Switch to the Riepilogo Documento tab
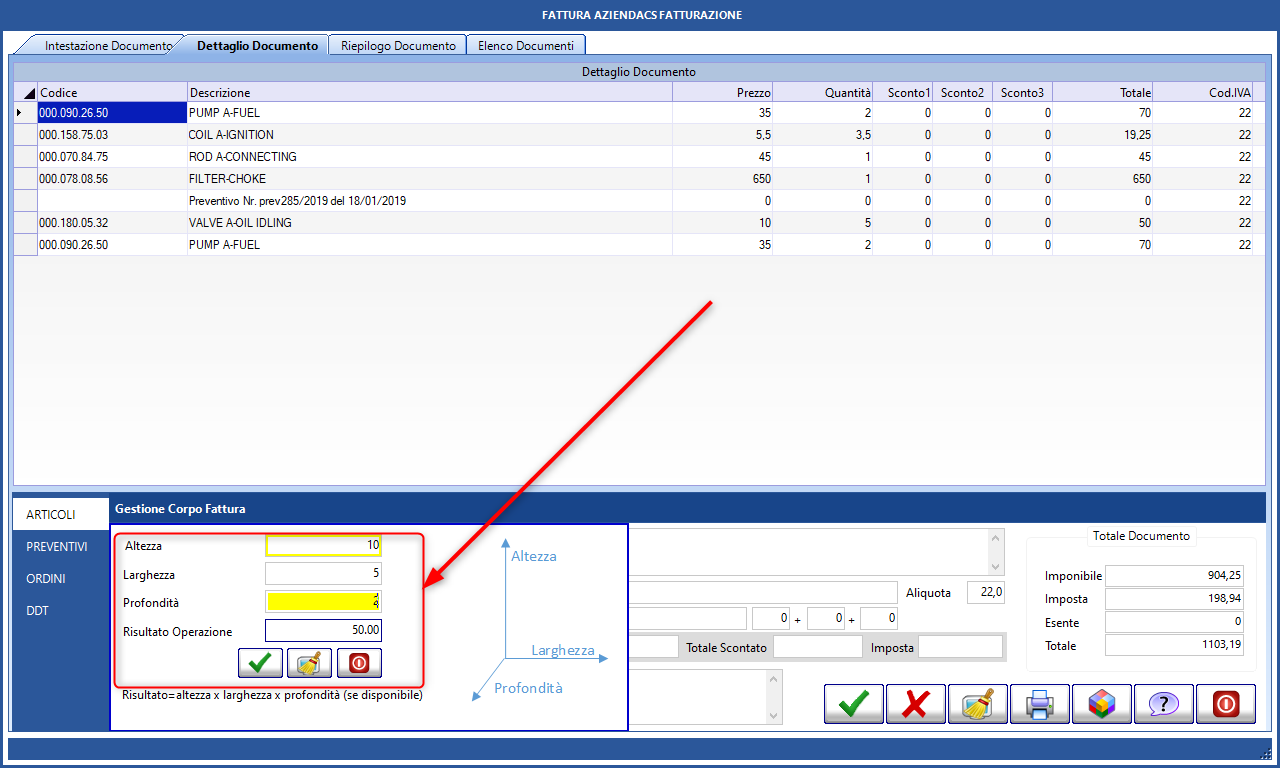The width and height of the screenshot is (1280, 768). pyautogui.click(x=398, y=46)
